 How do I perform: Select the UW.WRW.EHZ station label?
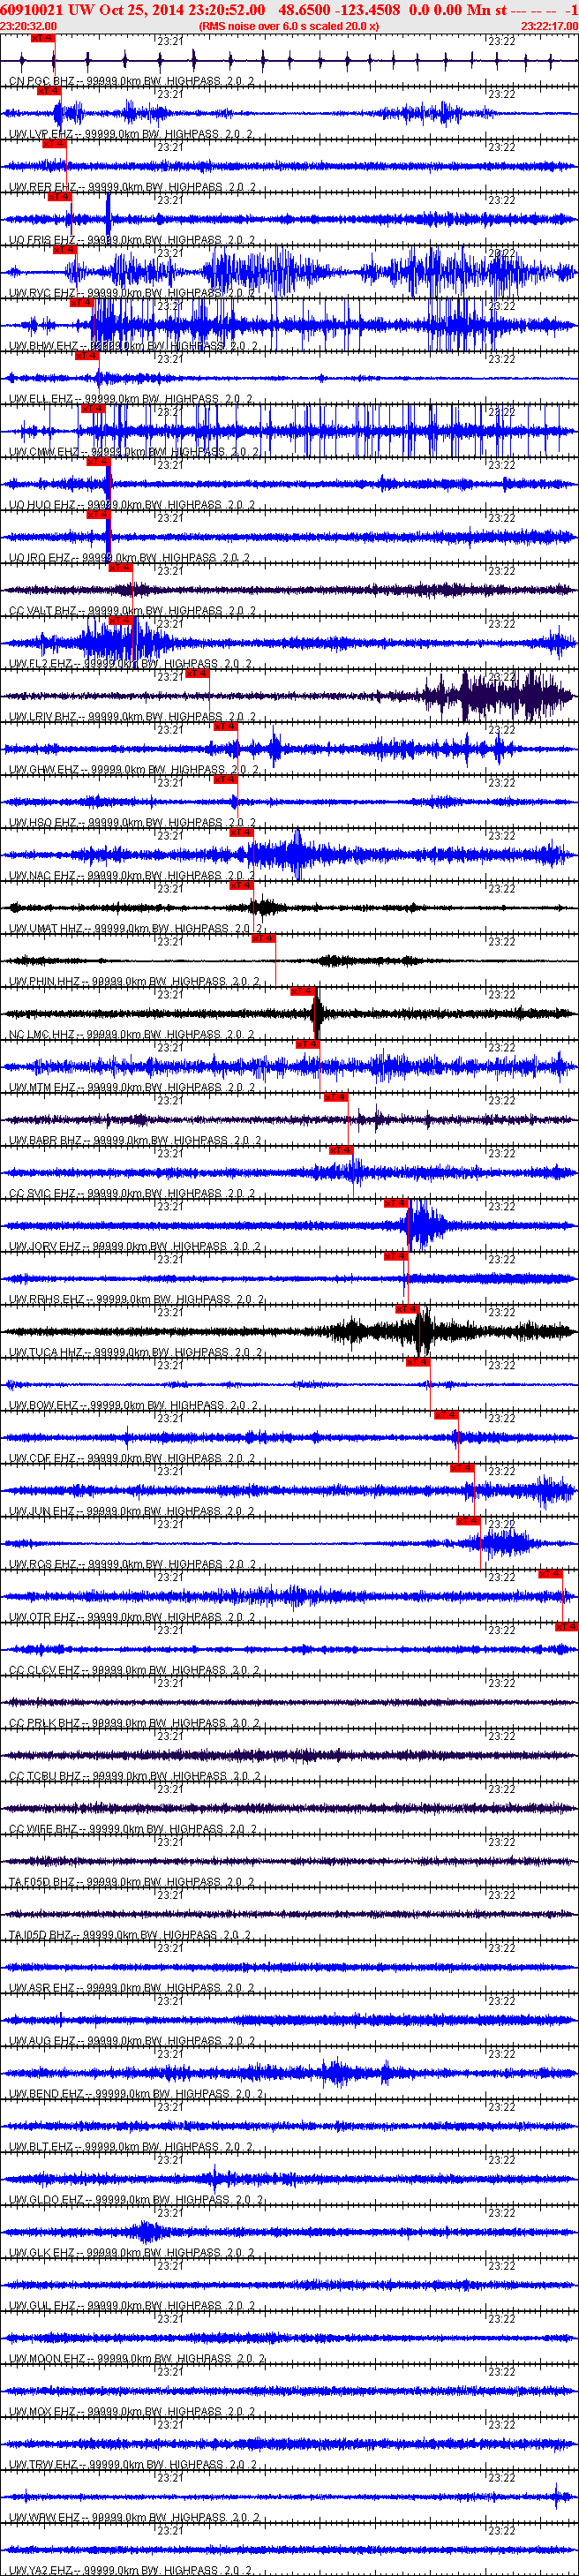pyautogui.click(x=134, y=2519)
